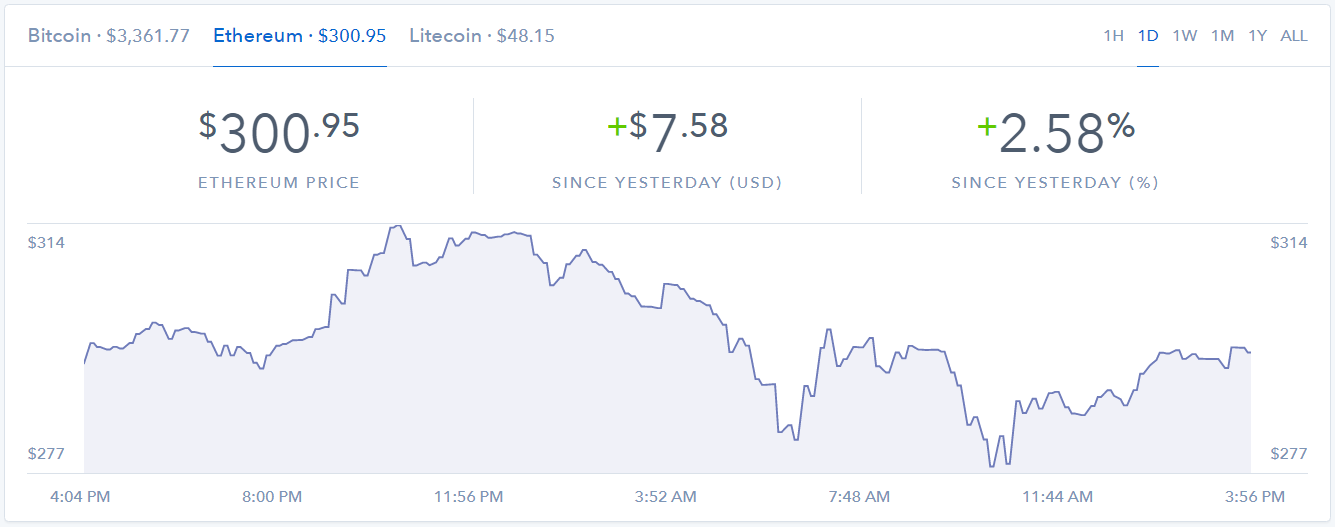The width and height of the screenshot is (1335, 527).
Task: Click the +2.58% change figure
Action: coord(1055,133)
